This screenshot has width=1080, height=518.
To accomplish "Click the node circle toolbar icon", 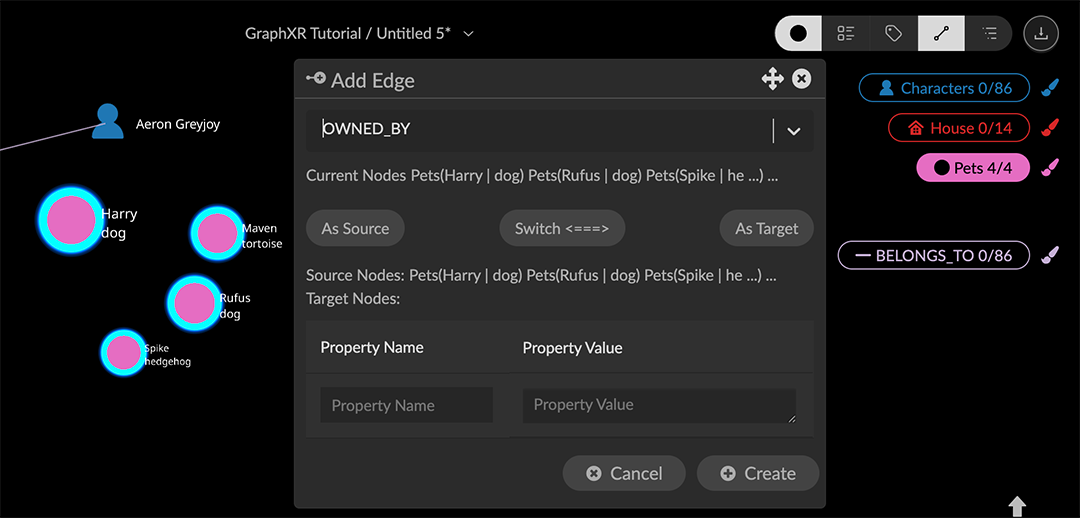I will point(798,33).
